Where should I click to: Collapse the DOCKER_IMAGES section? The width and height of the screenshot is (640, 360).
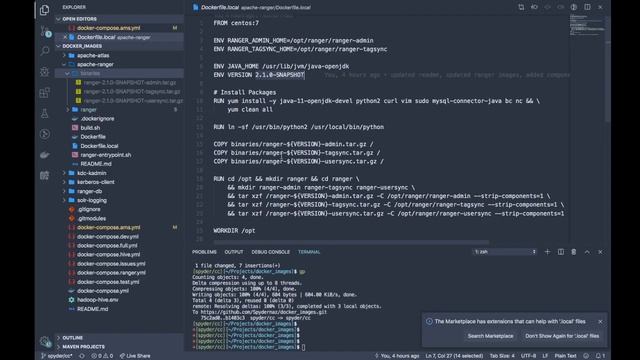click(58, 46)
